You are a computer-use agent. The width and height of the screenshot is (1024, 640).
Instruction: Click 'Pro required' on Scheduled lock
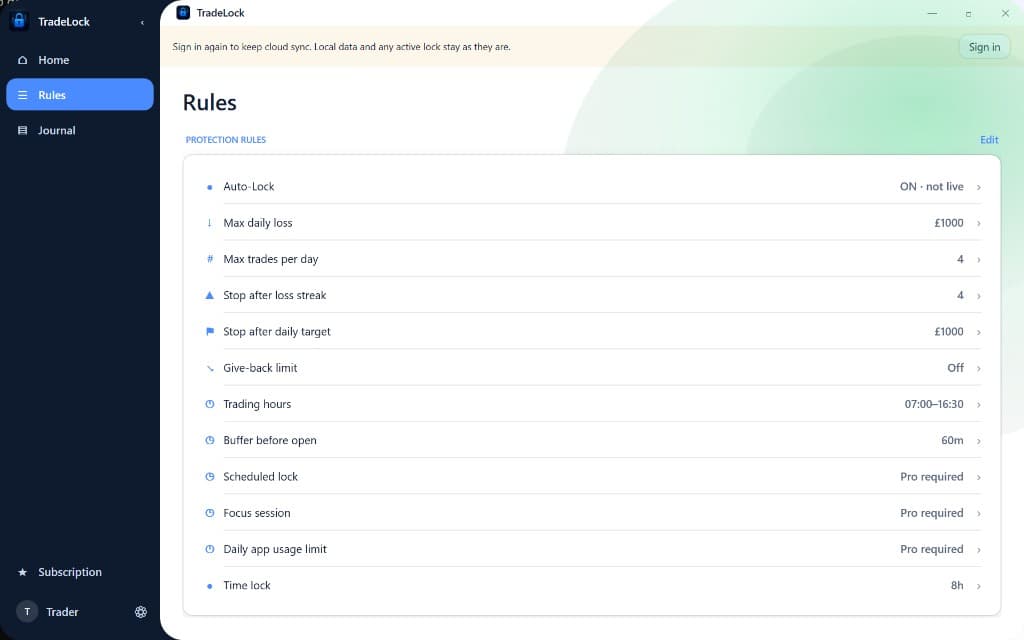(931, 477)
